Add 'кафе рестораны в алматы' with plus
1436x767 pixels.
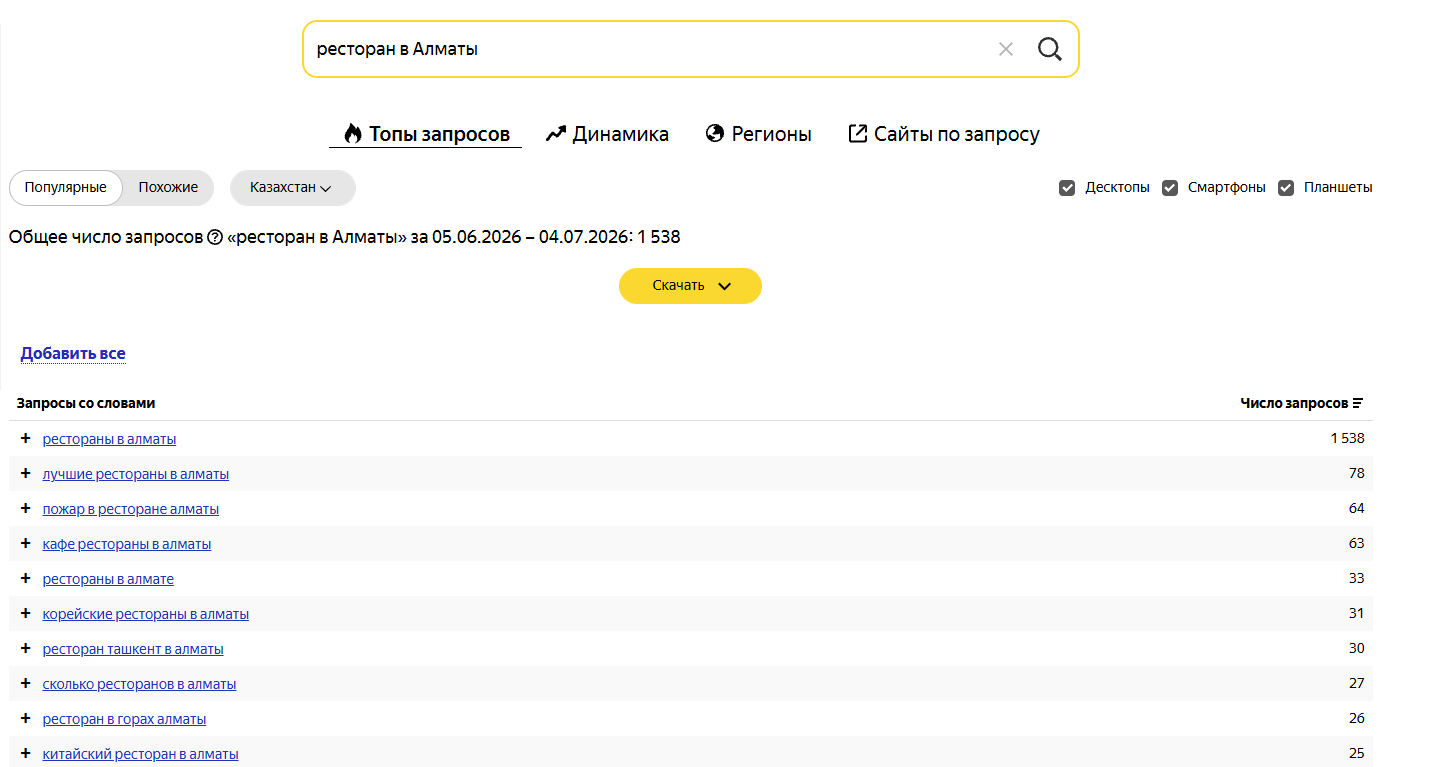[26, 543]
